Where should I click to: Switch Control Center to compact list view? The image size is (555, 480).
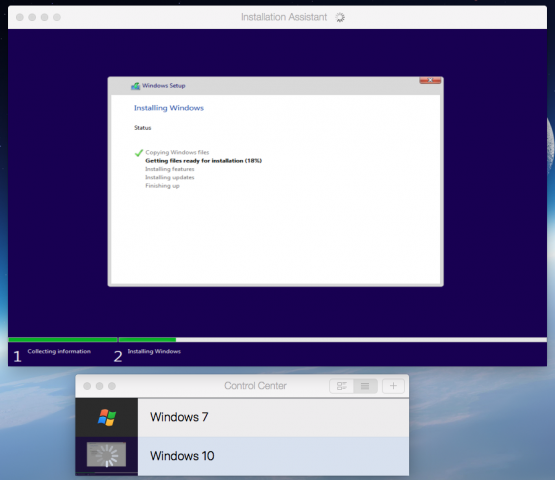[365, 386]
